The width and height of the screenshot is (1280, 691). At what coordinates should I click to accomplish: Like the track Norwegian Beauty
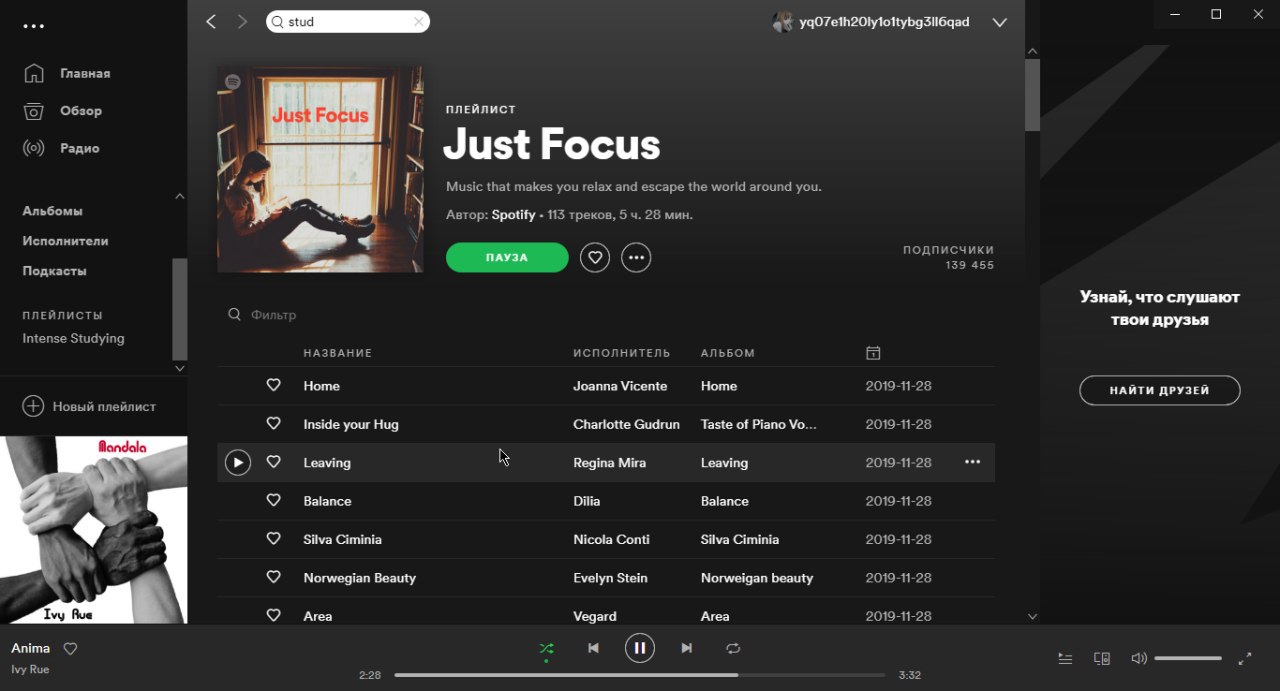pos(273,577)
